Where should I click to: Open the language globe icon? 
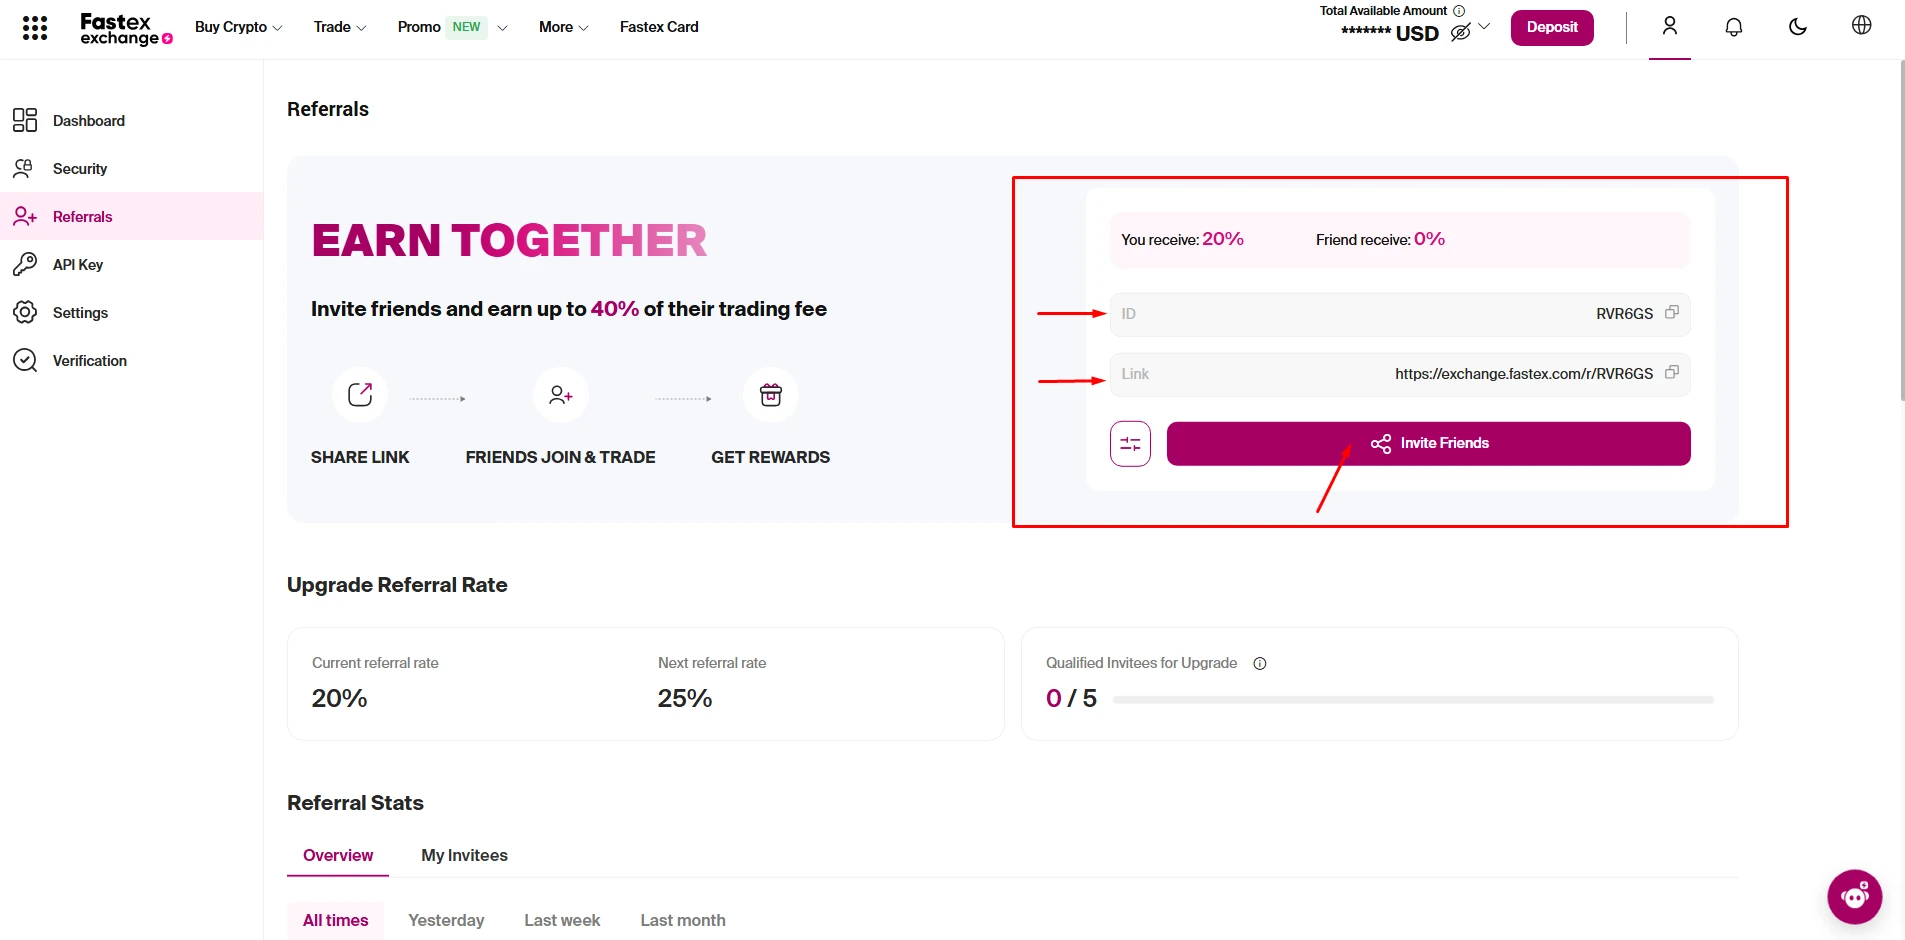click(x=1861, y=26)
